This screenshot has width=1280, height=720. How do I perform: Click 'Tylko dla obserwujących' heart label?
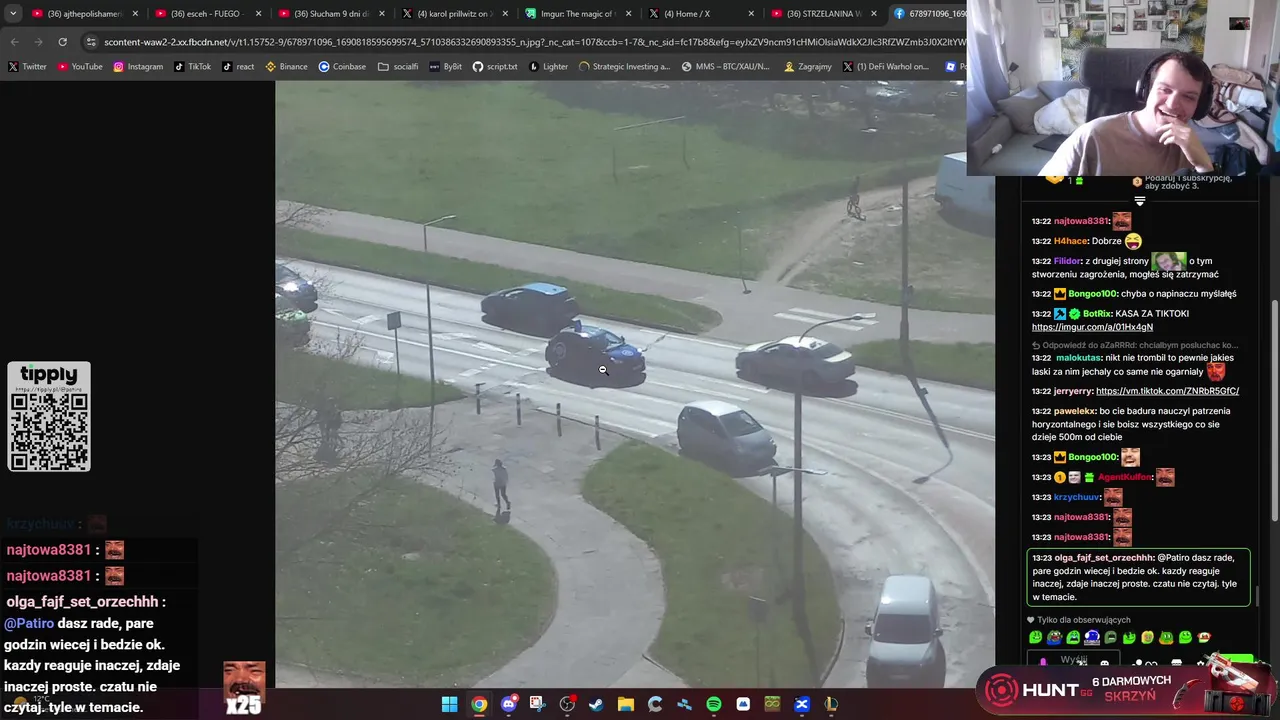click(1078, 620)
